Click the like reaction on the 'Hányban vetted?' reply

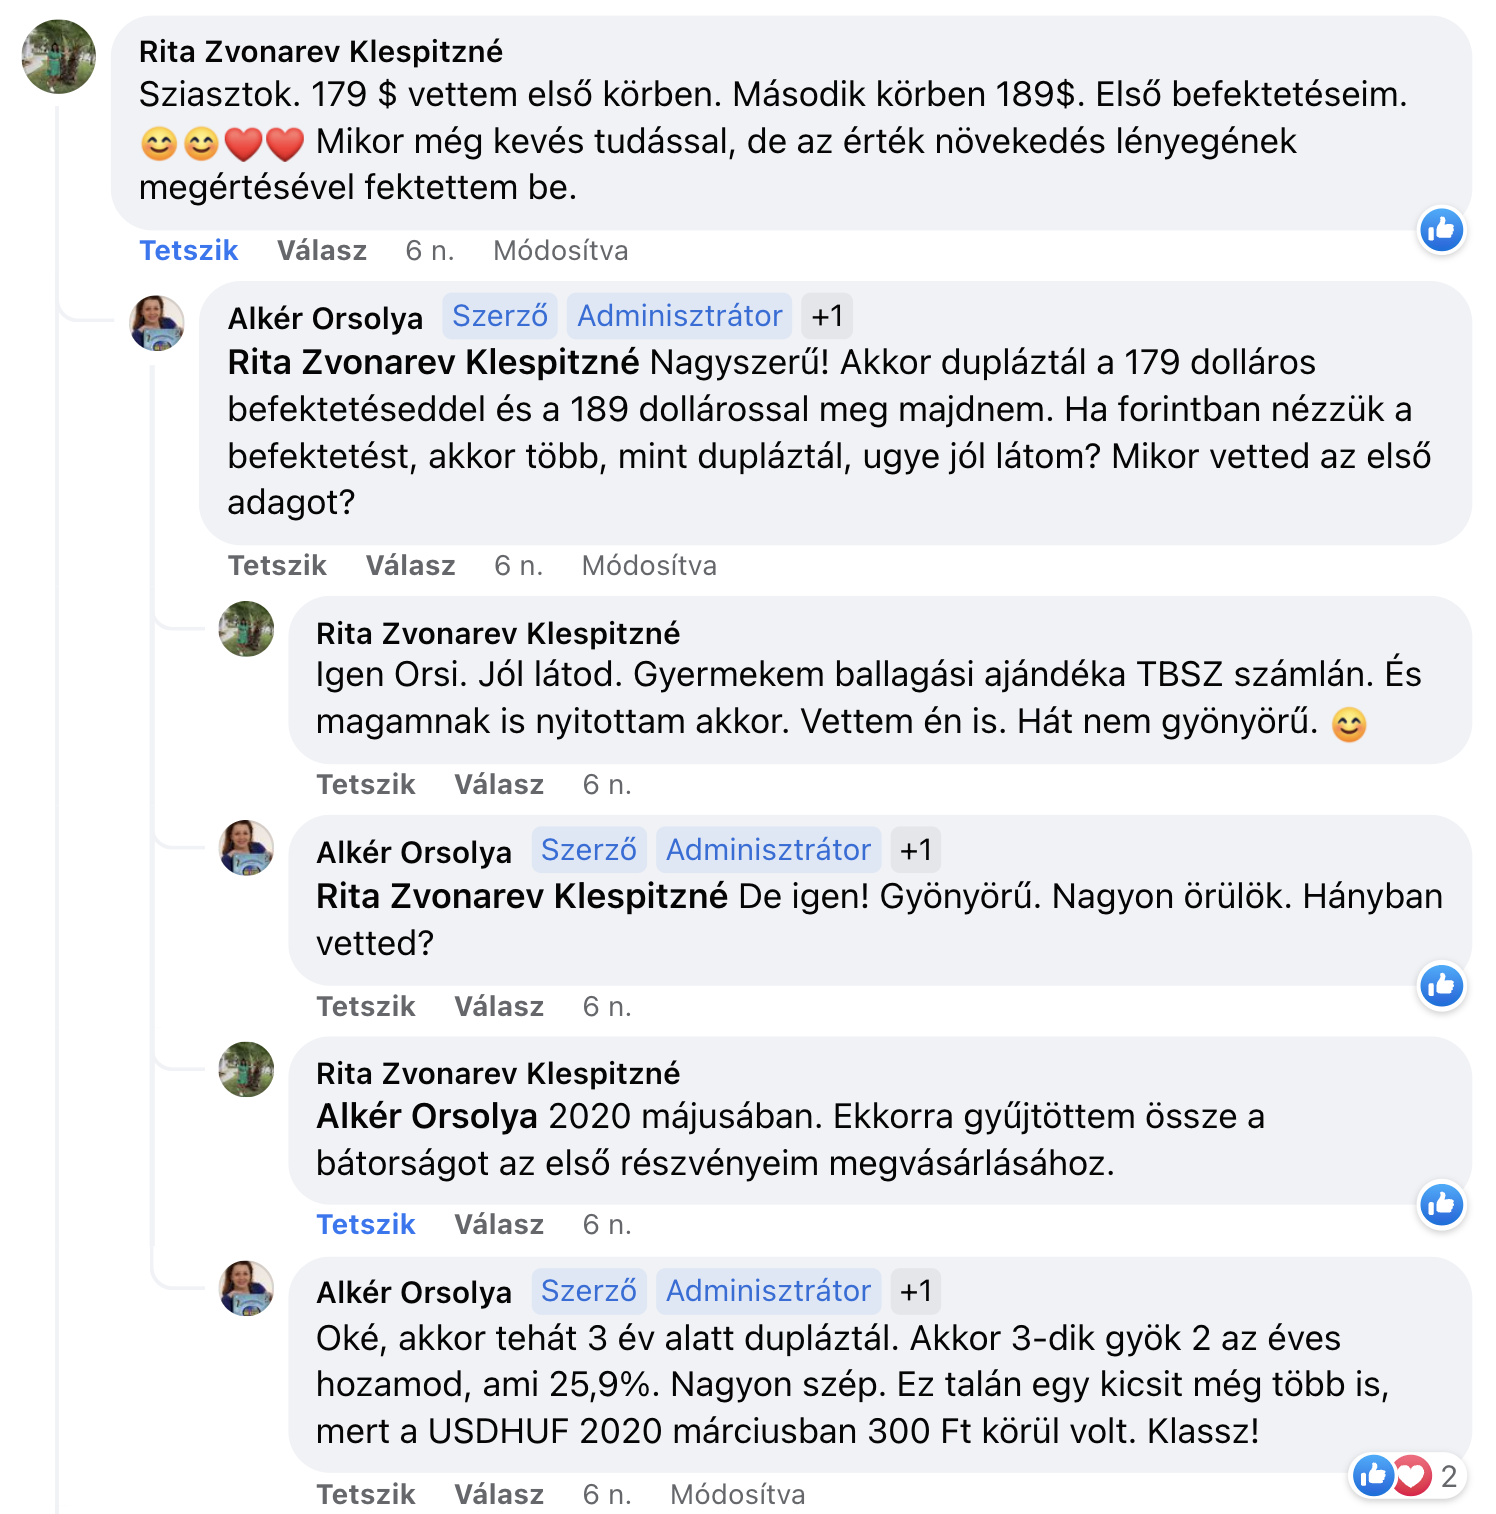click(x=1441, y=987)
